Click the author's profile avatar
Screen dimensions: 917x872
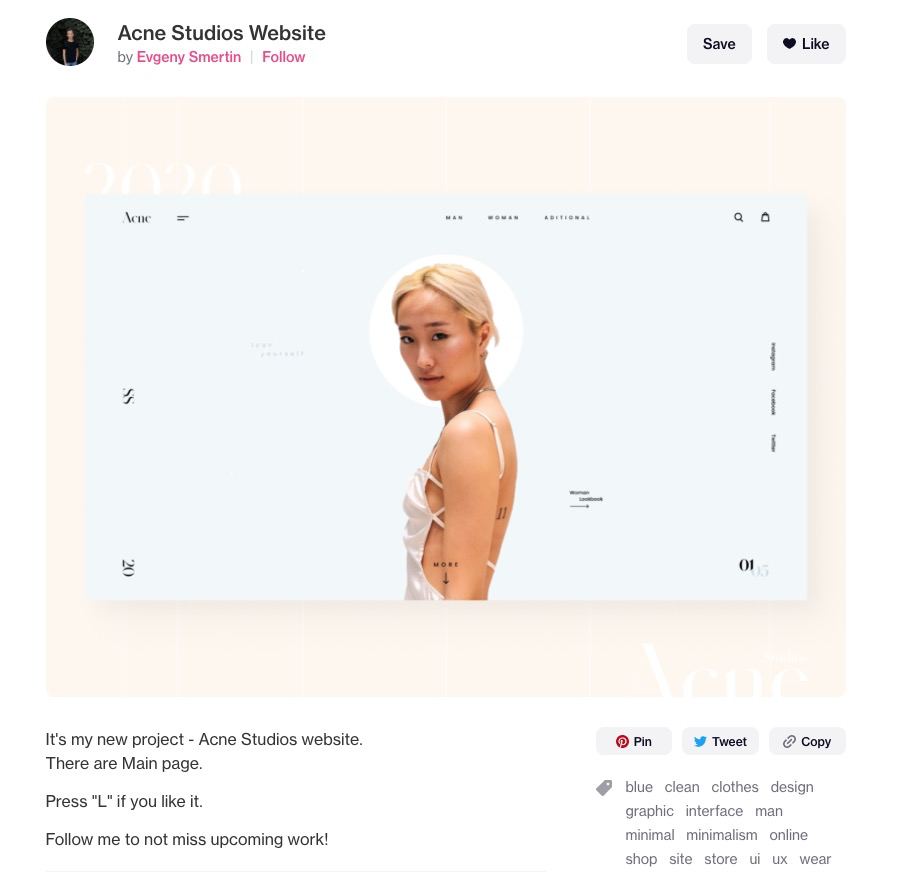[x=70, y=42]
